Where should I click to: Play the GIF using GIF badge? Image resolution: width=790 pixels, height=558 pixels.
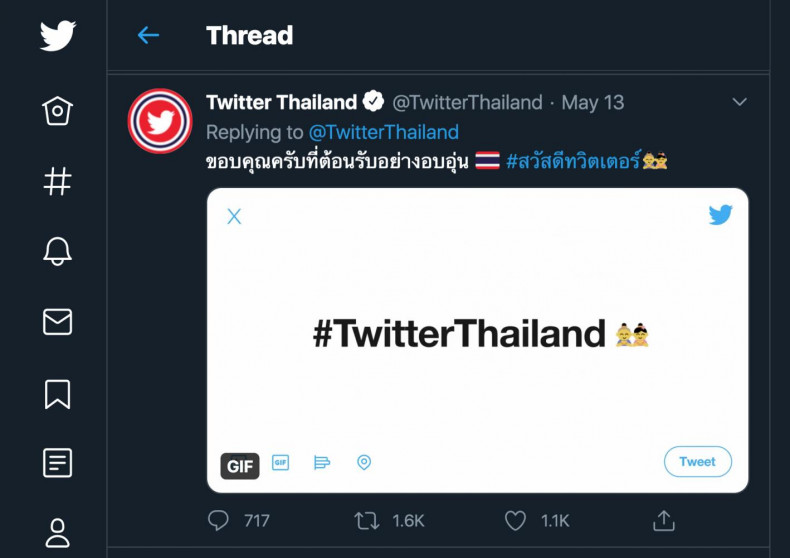pos(240,466)
